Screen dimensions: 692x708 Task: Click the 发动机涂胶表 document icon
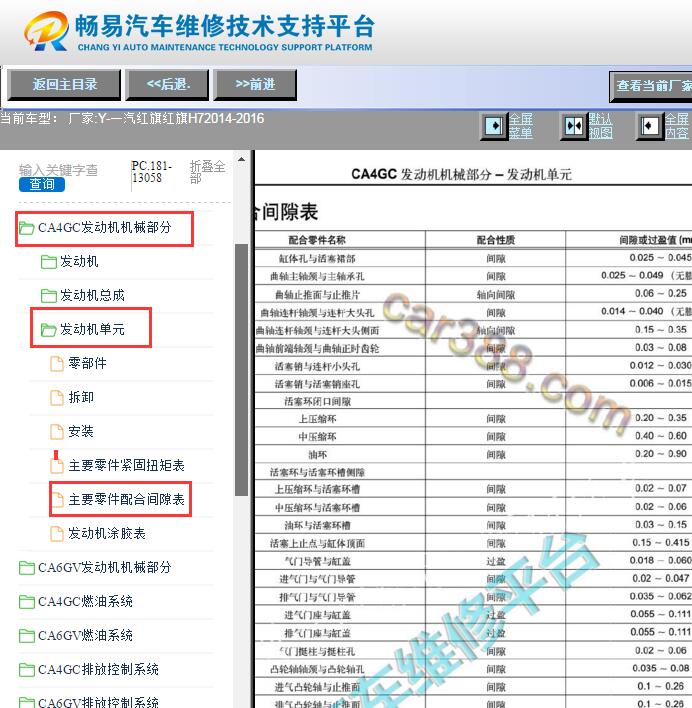[56, 534]
